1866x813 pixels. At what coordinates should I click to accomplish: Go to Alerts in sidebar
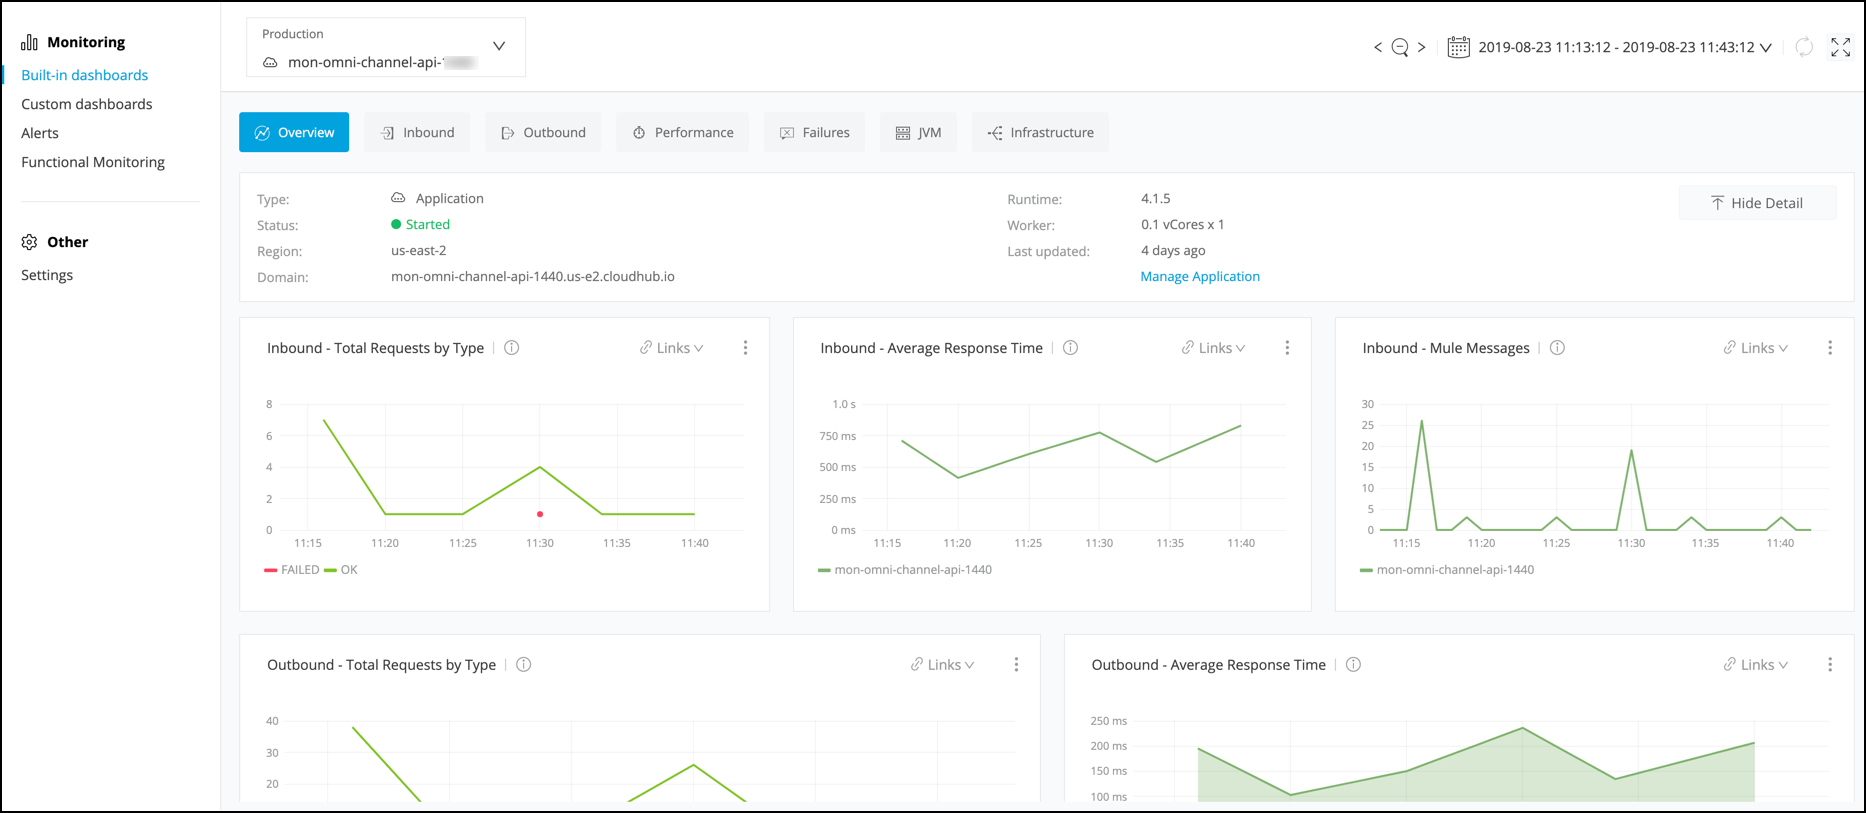pos(40,133)
